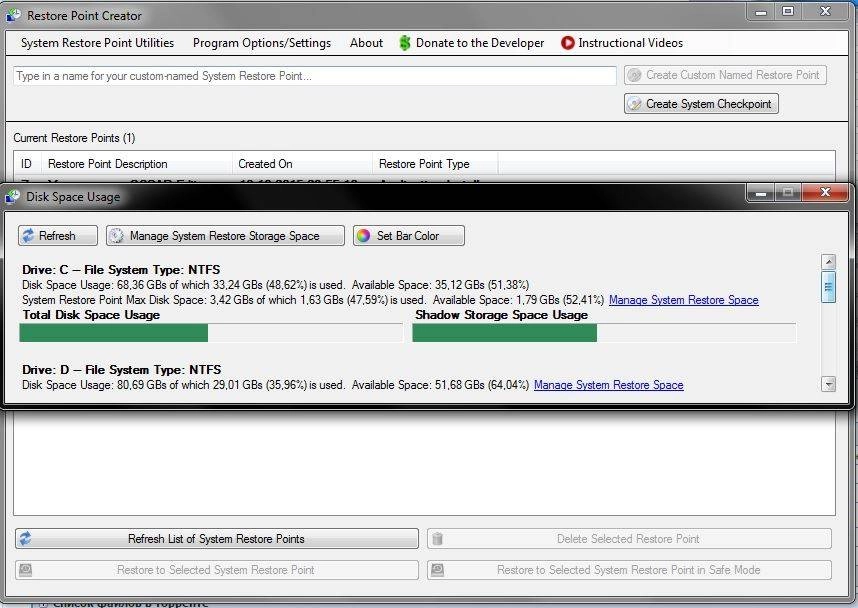Screen dimensions: 858x608
Task: Open Program Options/Settings menu
Action: pyautogui.click(x=262, y=43)
